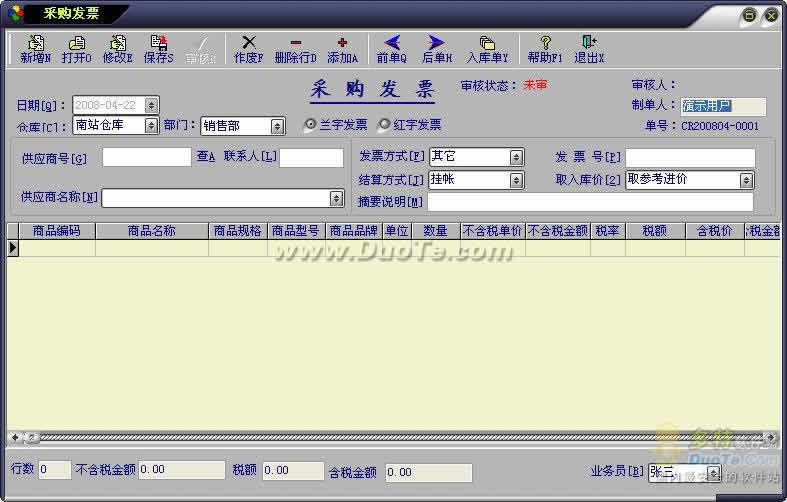Click the 商品编码 column header

57,231
